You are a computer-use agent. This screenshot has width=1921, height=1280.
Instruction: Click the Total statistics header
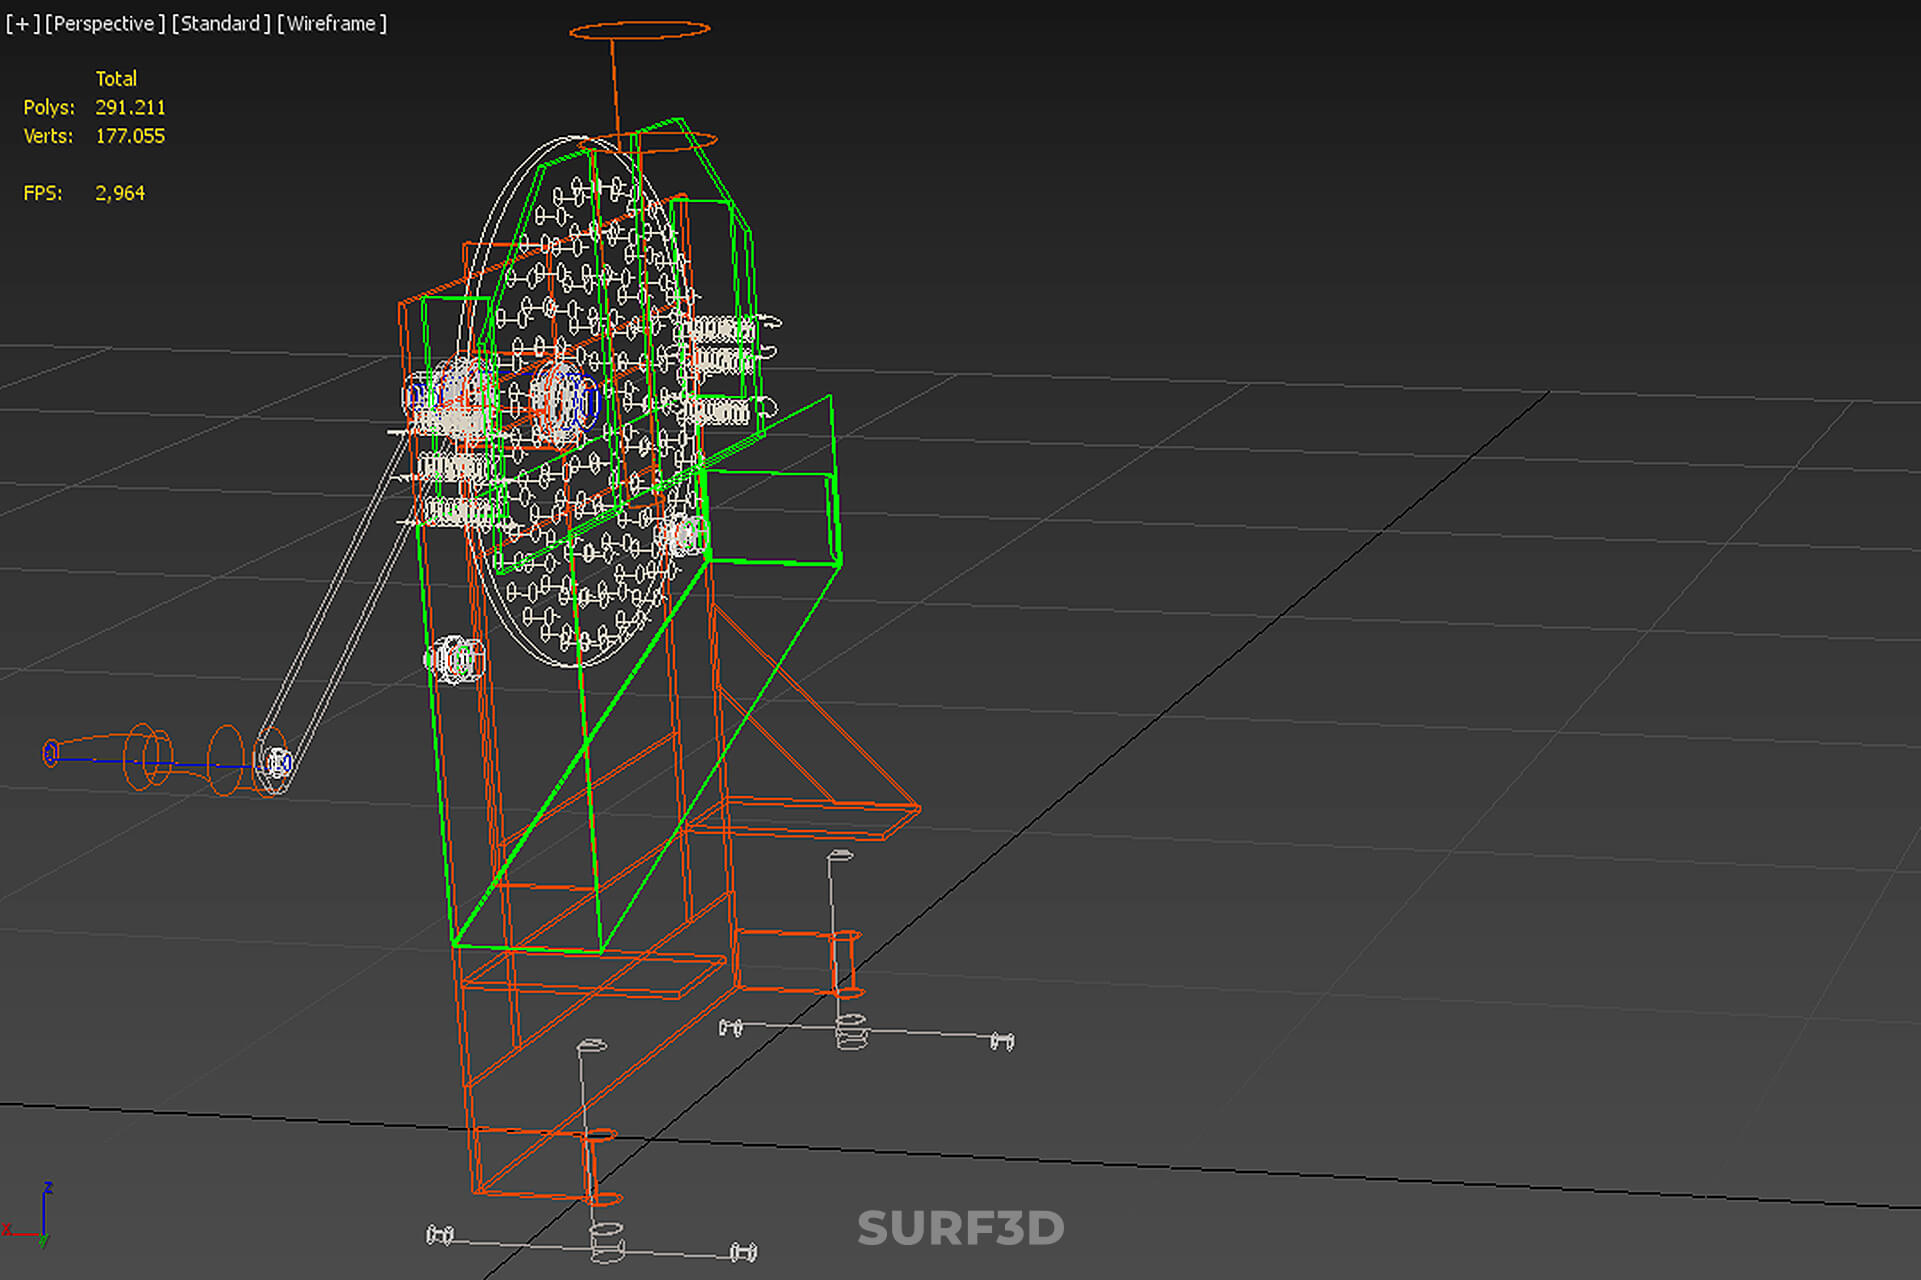(116, 78)
